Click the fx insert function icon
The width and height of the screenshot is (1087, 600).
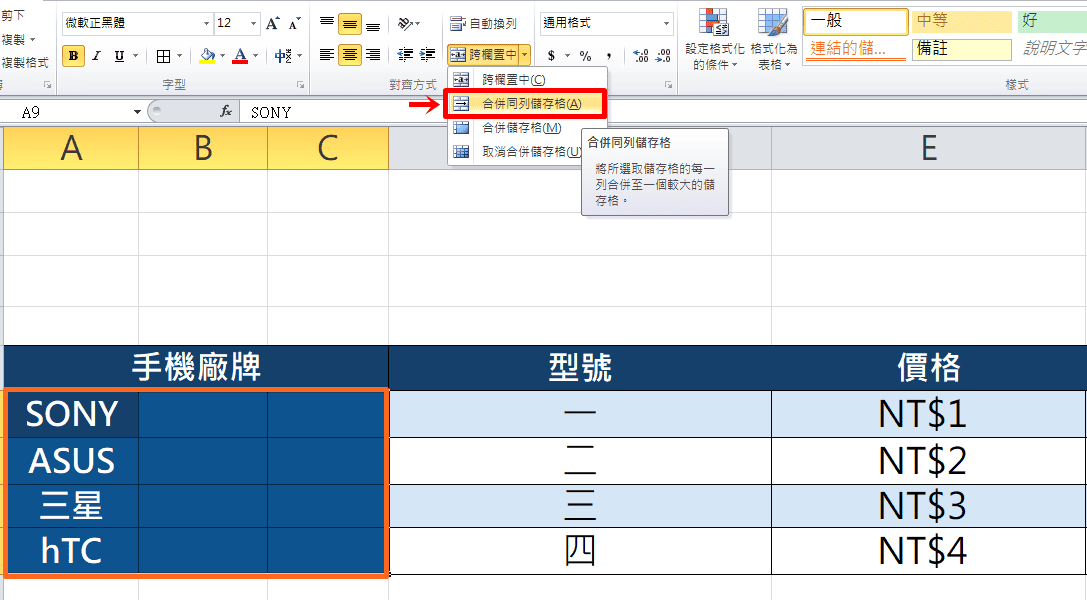pos(226,112)
